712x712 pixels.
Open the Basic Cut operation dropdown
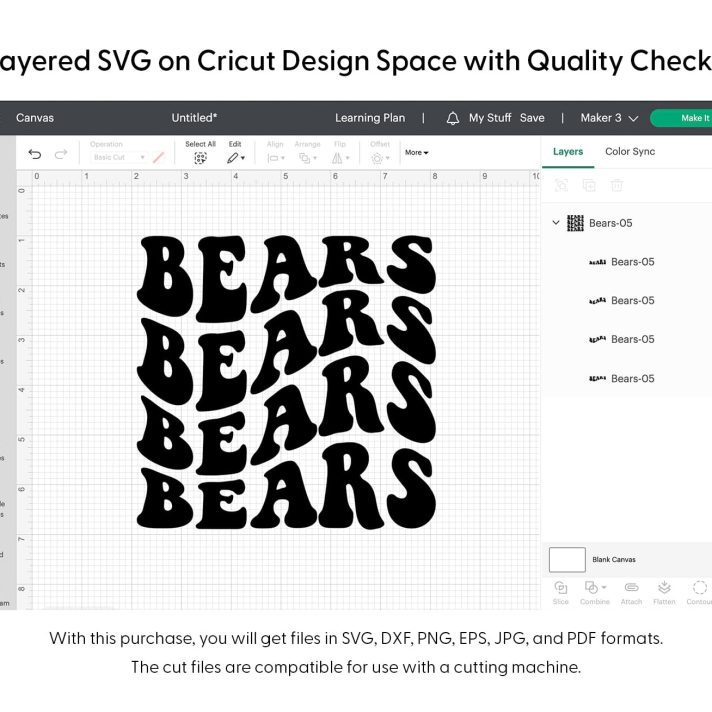tap(119, 157)
